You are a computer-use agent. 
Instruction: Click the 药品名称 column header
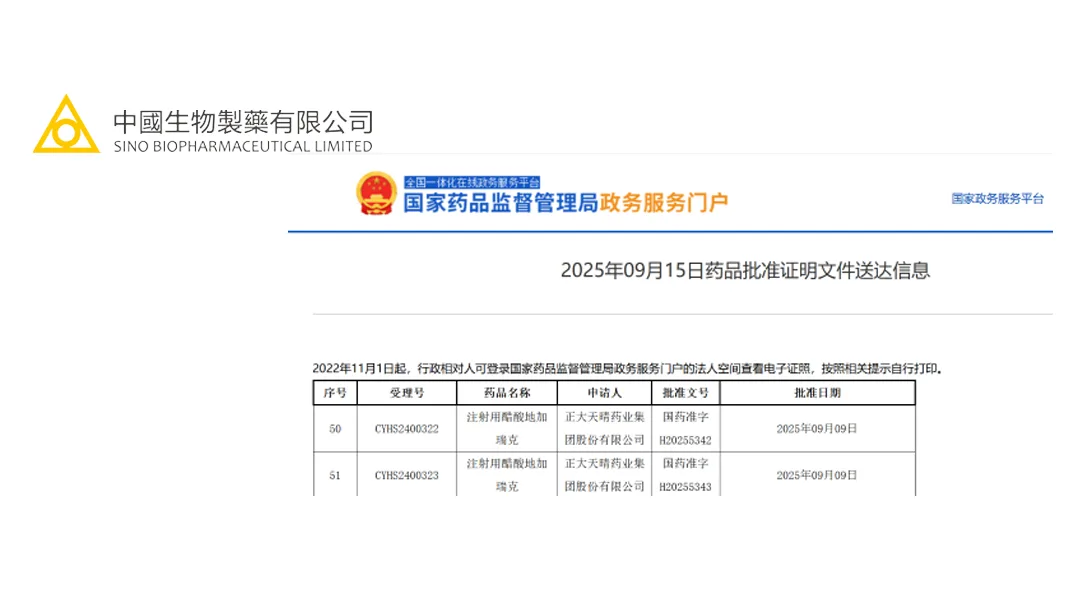[x=506, y=393]
